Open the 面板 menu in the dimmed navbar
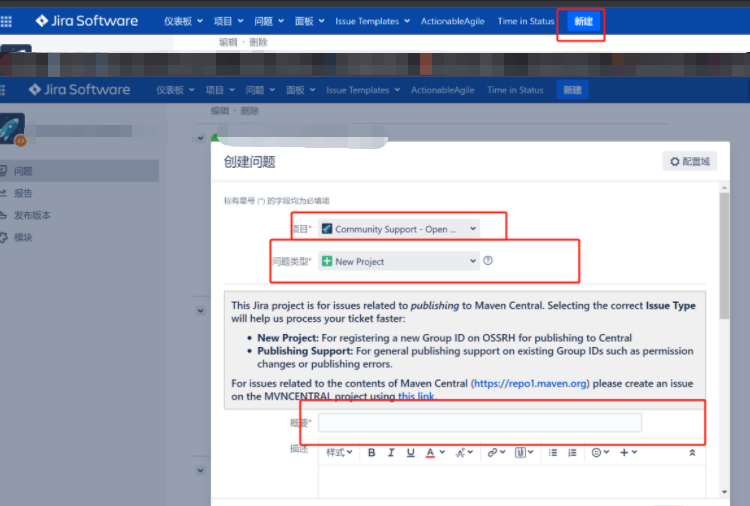 (x=301, y=90)
